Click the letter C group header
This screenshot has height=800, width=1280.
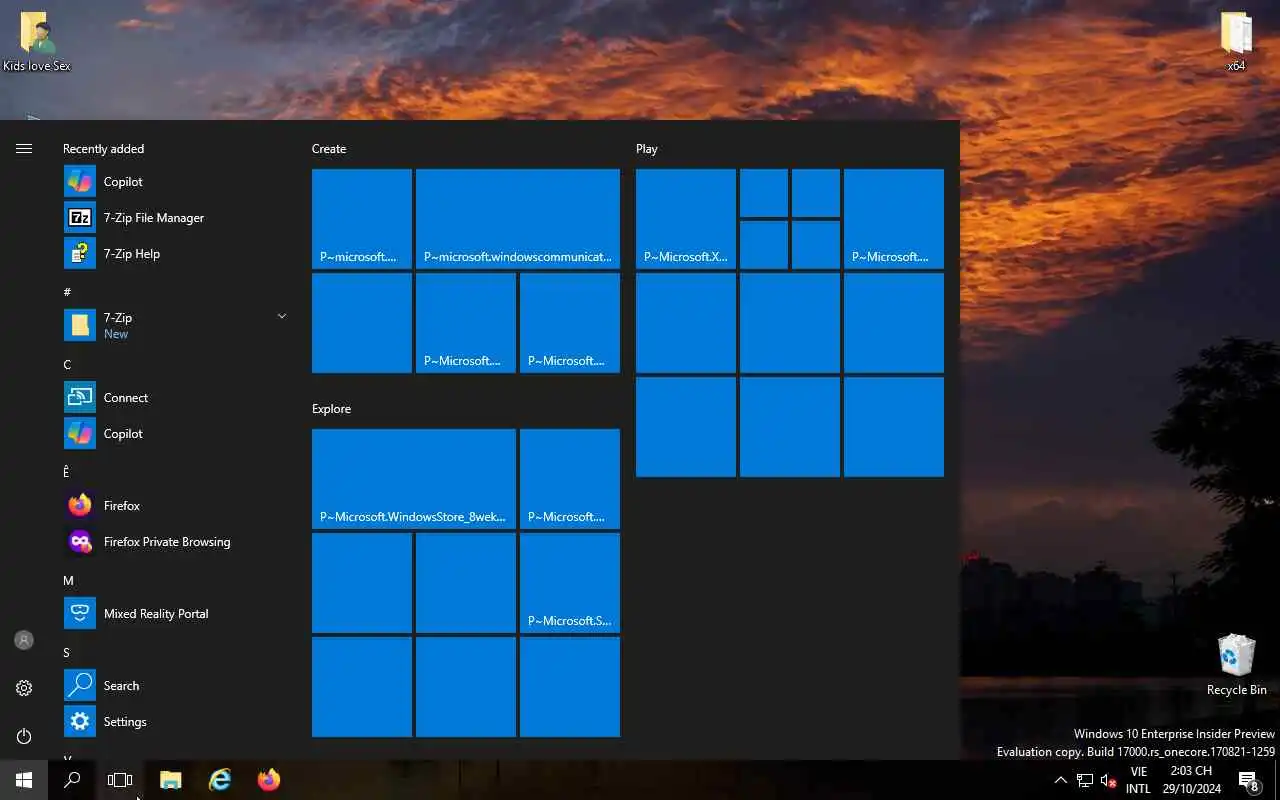pyautogui.click(x=67, y=364)
